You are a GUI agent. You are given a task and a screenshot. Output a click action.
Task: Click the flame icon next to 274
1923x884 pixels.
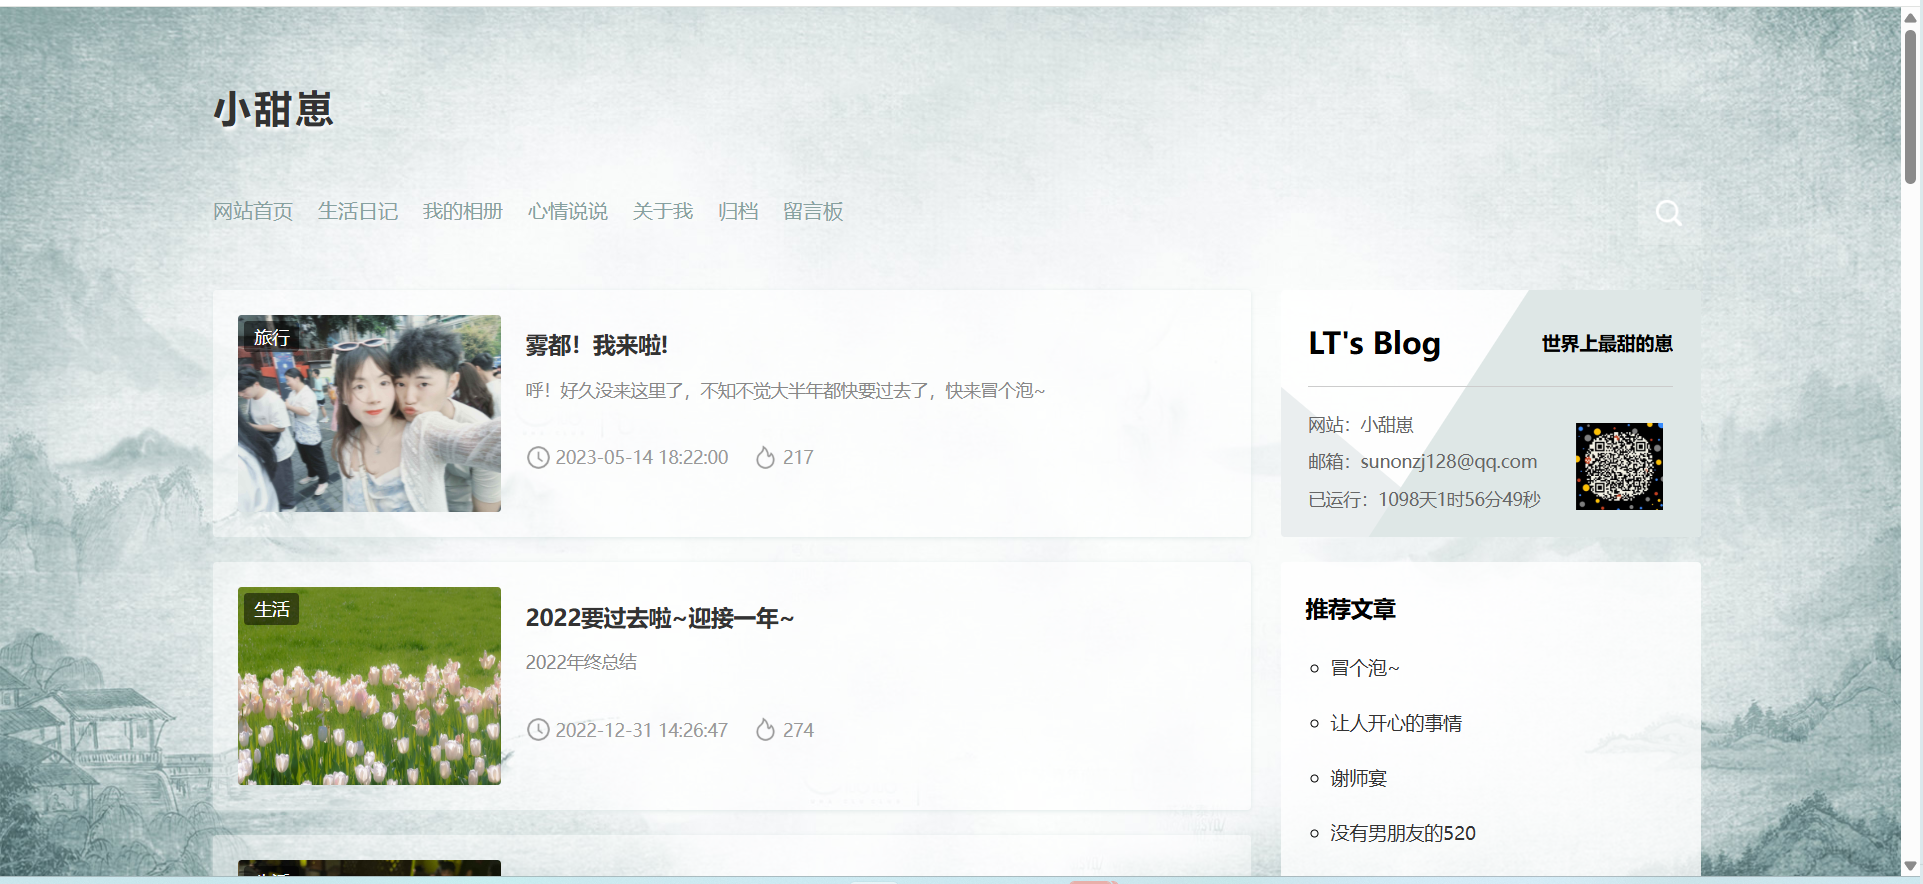coord(765,730)
